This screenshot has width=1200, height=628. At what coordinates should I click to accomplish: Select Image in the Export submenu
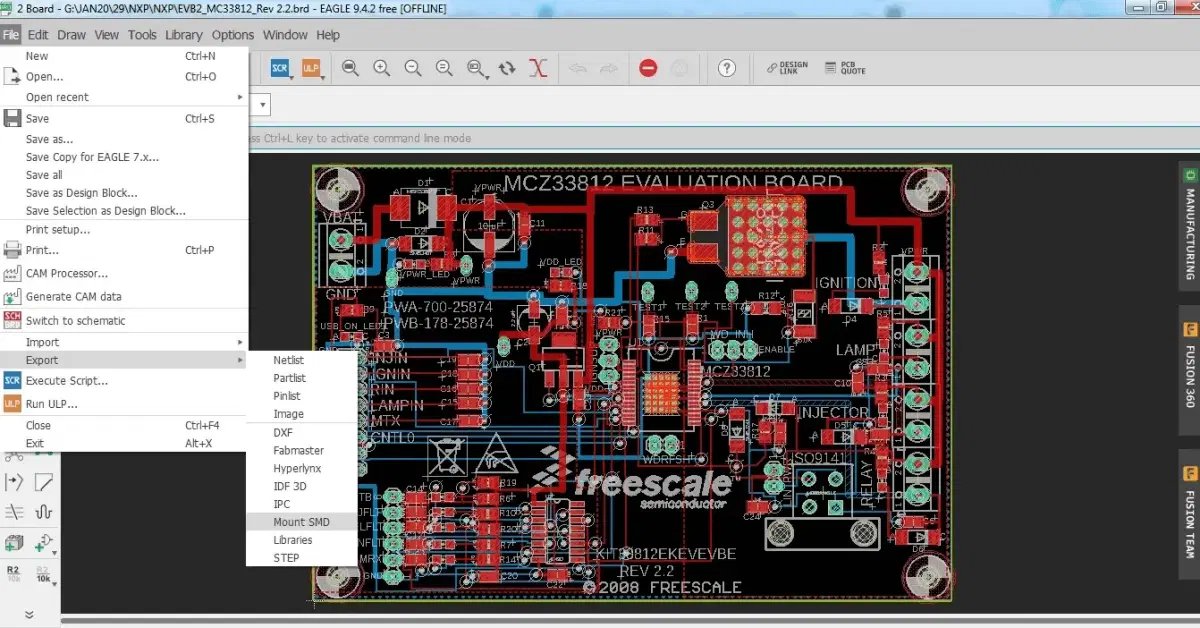click(301, 414)
